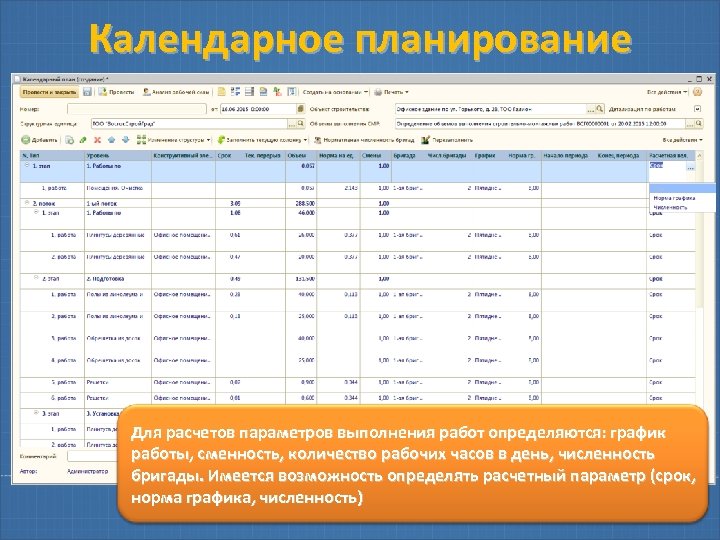This screenshot has height=540, width=720.
Task: Click the Провести post document button
Action: coord(116,92)
